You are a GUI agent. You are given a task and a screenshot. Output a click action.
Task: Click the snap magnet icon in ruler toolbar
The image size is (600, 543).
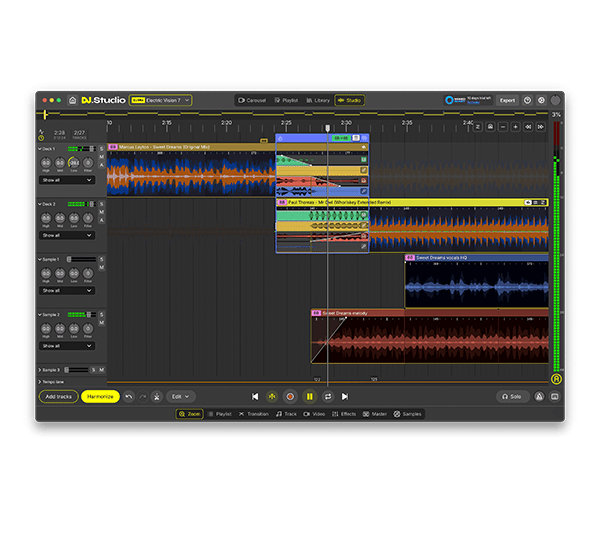[x=490, y=127]
